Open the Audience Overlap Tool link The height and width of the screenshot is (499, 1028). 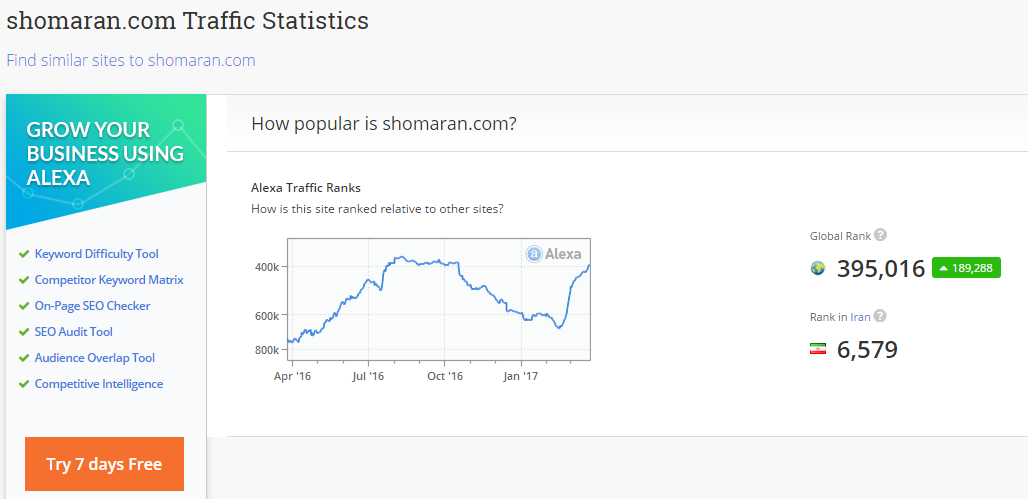pyautogui.click(x=95, y=358)
